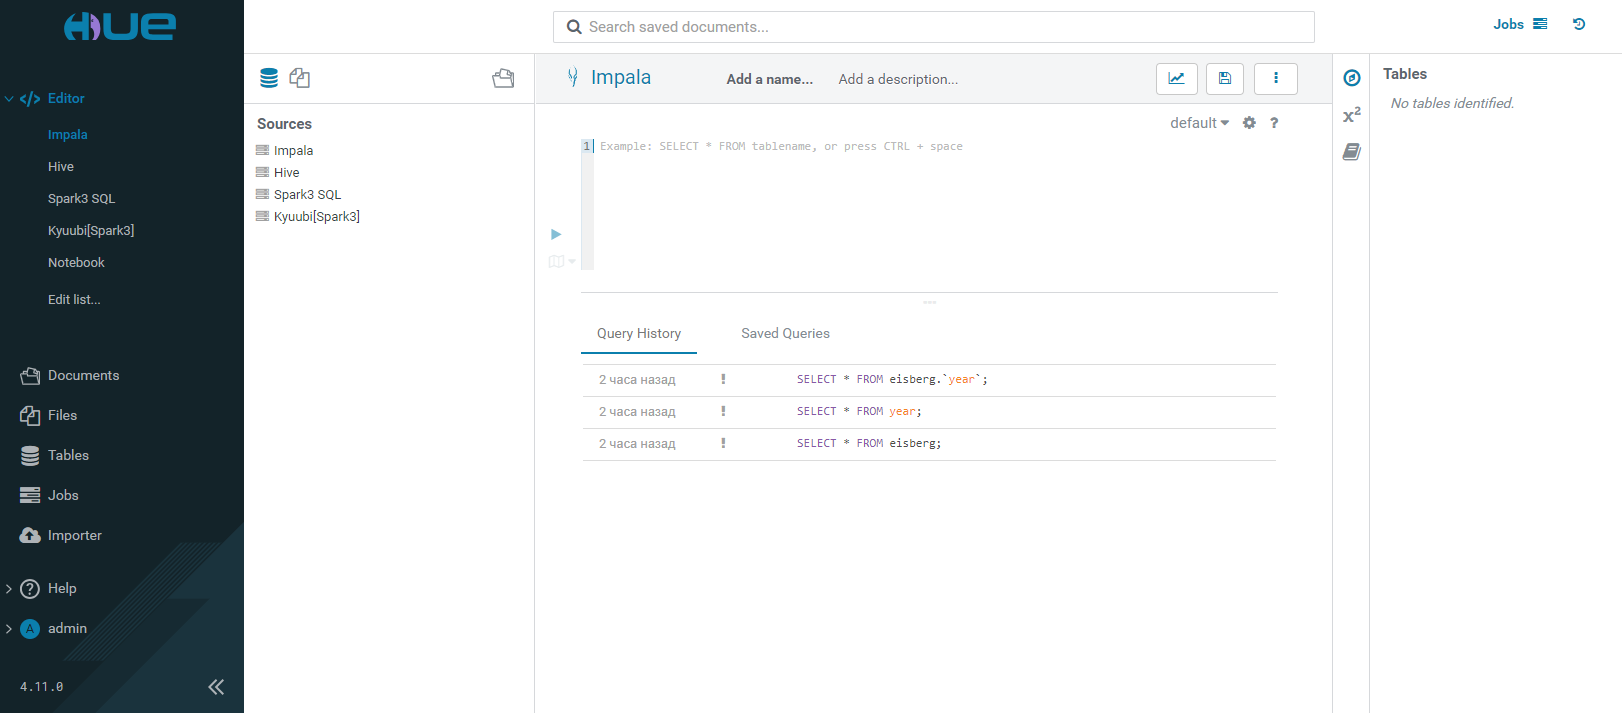Open Documents in the sidebar
This screenshot has width=1622, height=713.
[x=70, y=376]
